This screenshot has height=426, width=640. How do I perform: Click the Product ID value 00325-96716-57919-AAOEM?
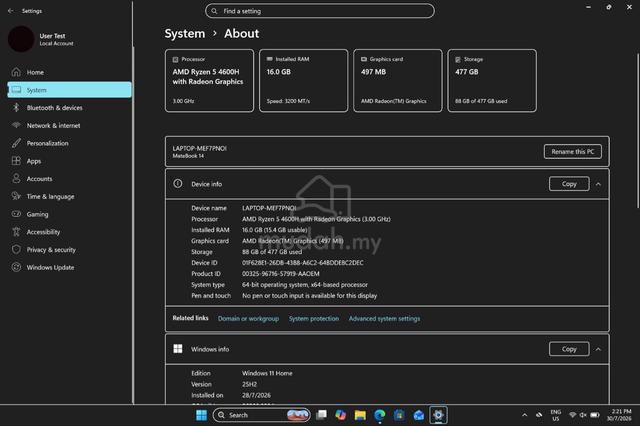pos(280,274)
